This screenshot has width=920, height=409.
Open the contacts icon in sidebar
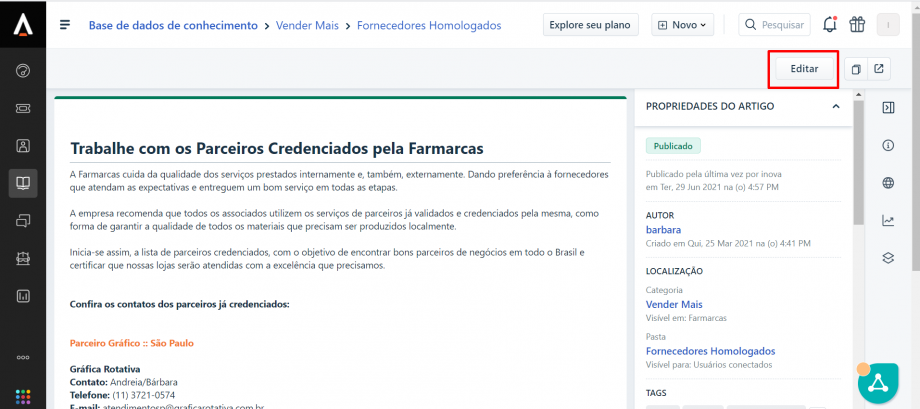coord(22,145)
